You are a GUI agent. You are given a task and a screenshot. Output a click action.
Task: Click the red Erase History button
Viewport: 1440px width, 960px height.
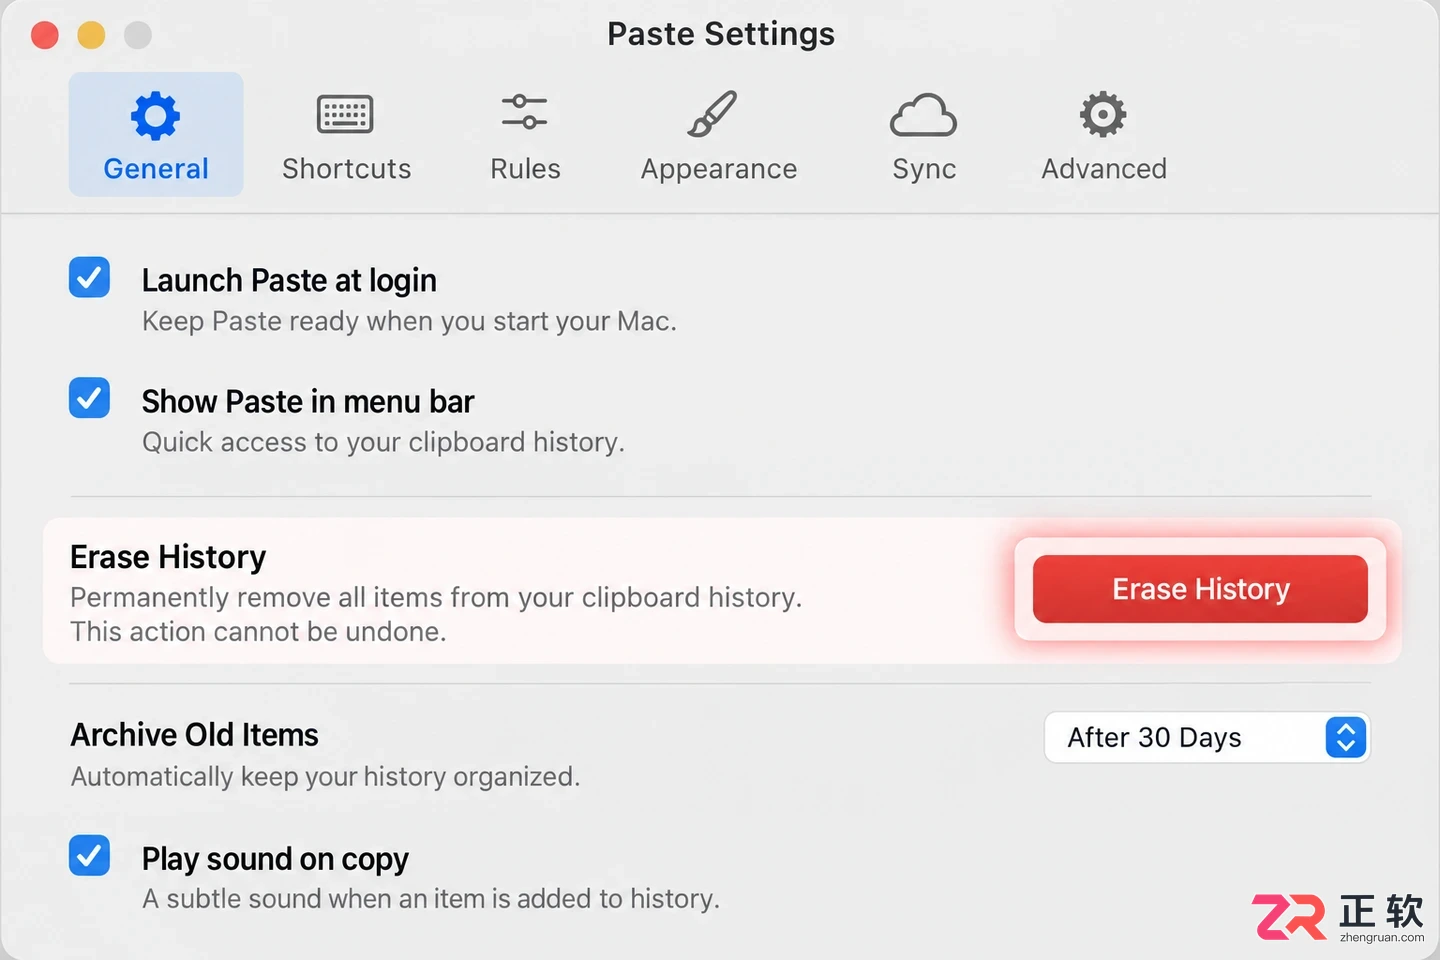[1200, 589]
